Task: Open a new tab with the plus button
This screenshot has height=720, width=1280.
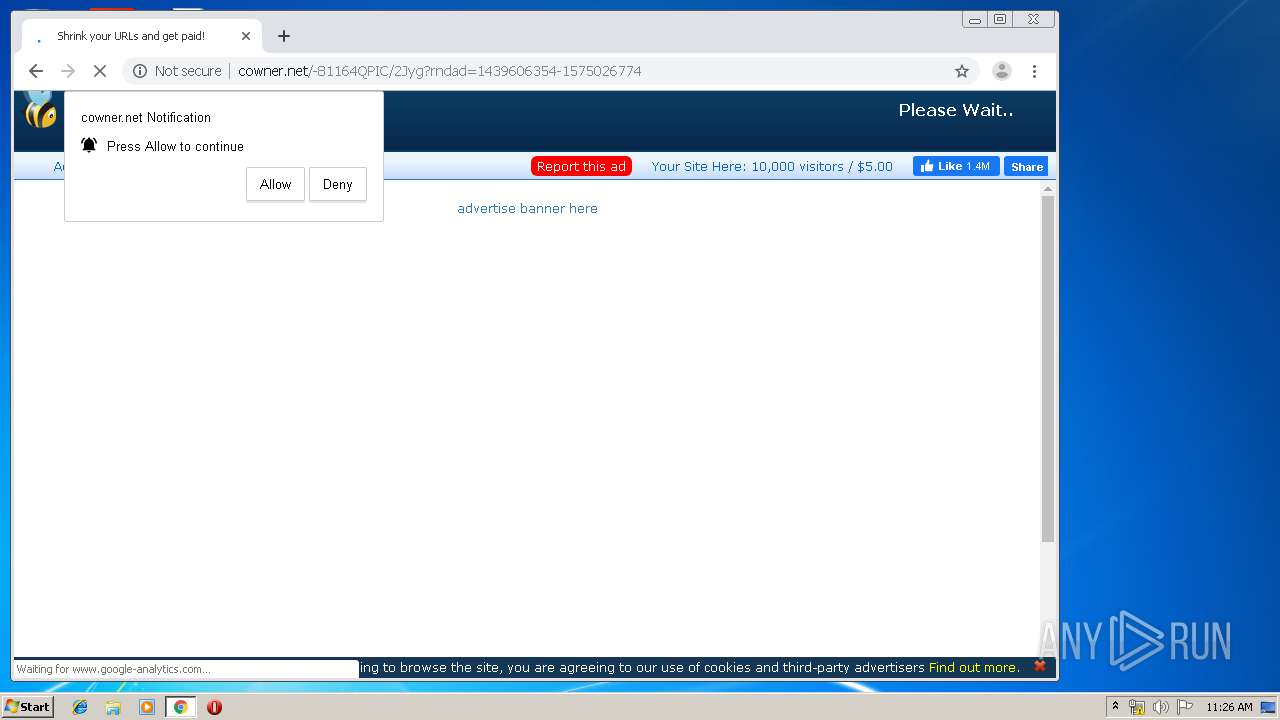Action: (284, 36)
